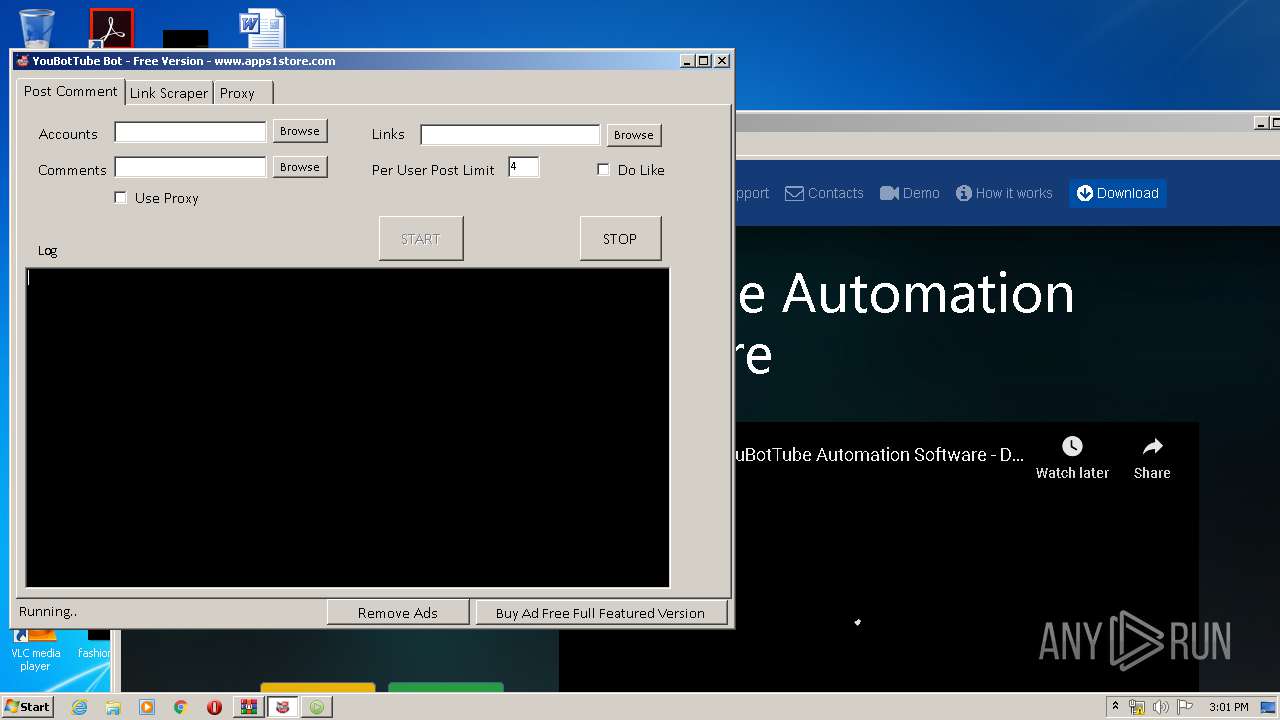This screenshot has height=720, width=1280.
Task: Click the video title text in browser
Action: [878, 454]
